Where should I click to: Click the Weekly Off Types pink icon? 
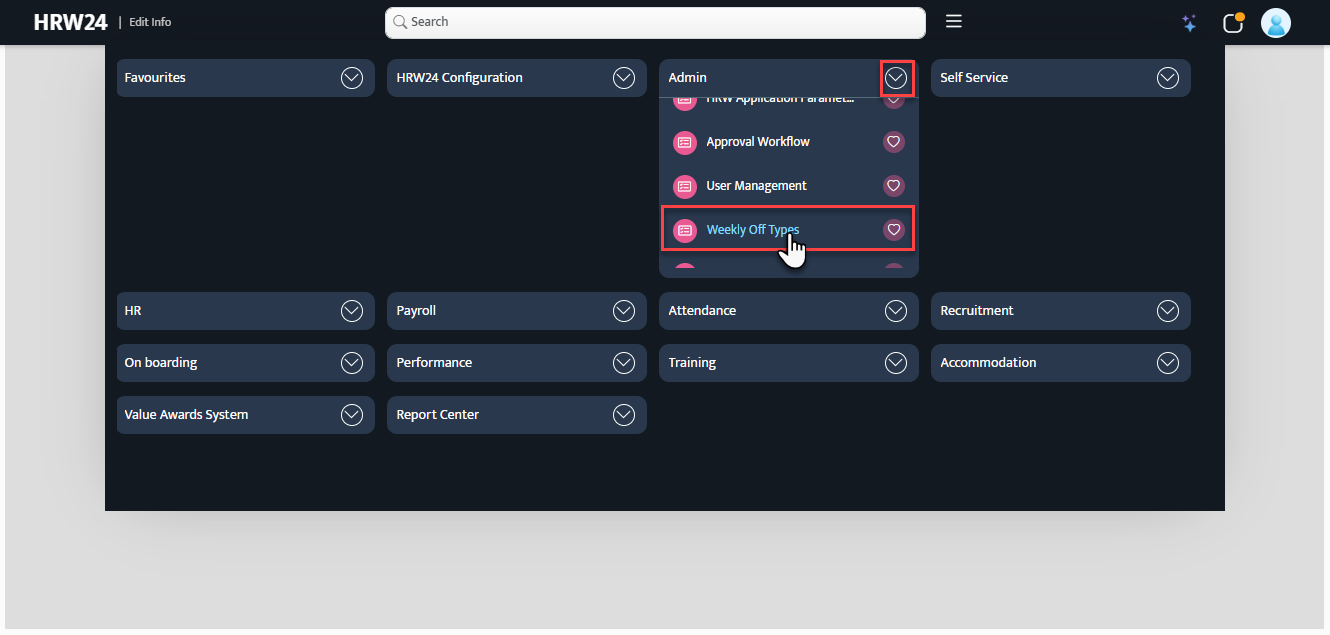[x=685, y=230]
